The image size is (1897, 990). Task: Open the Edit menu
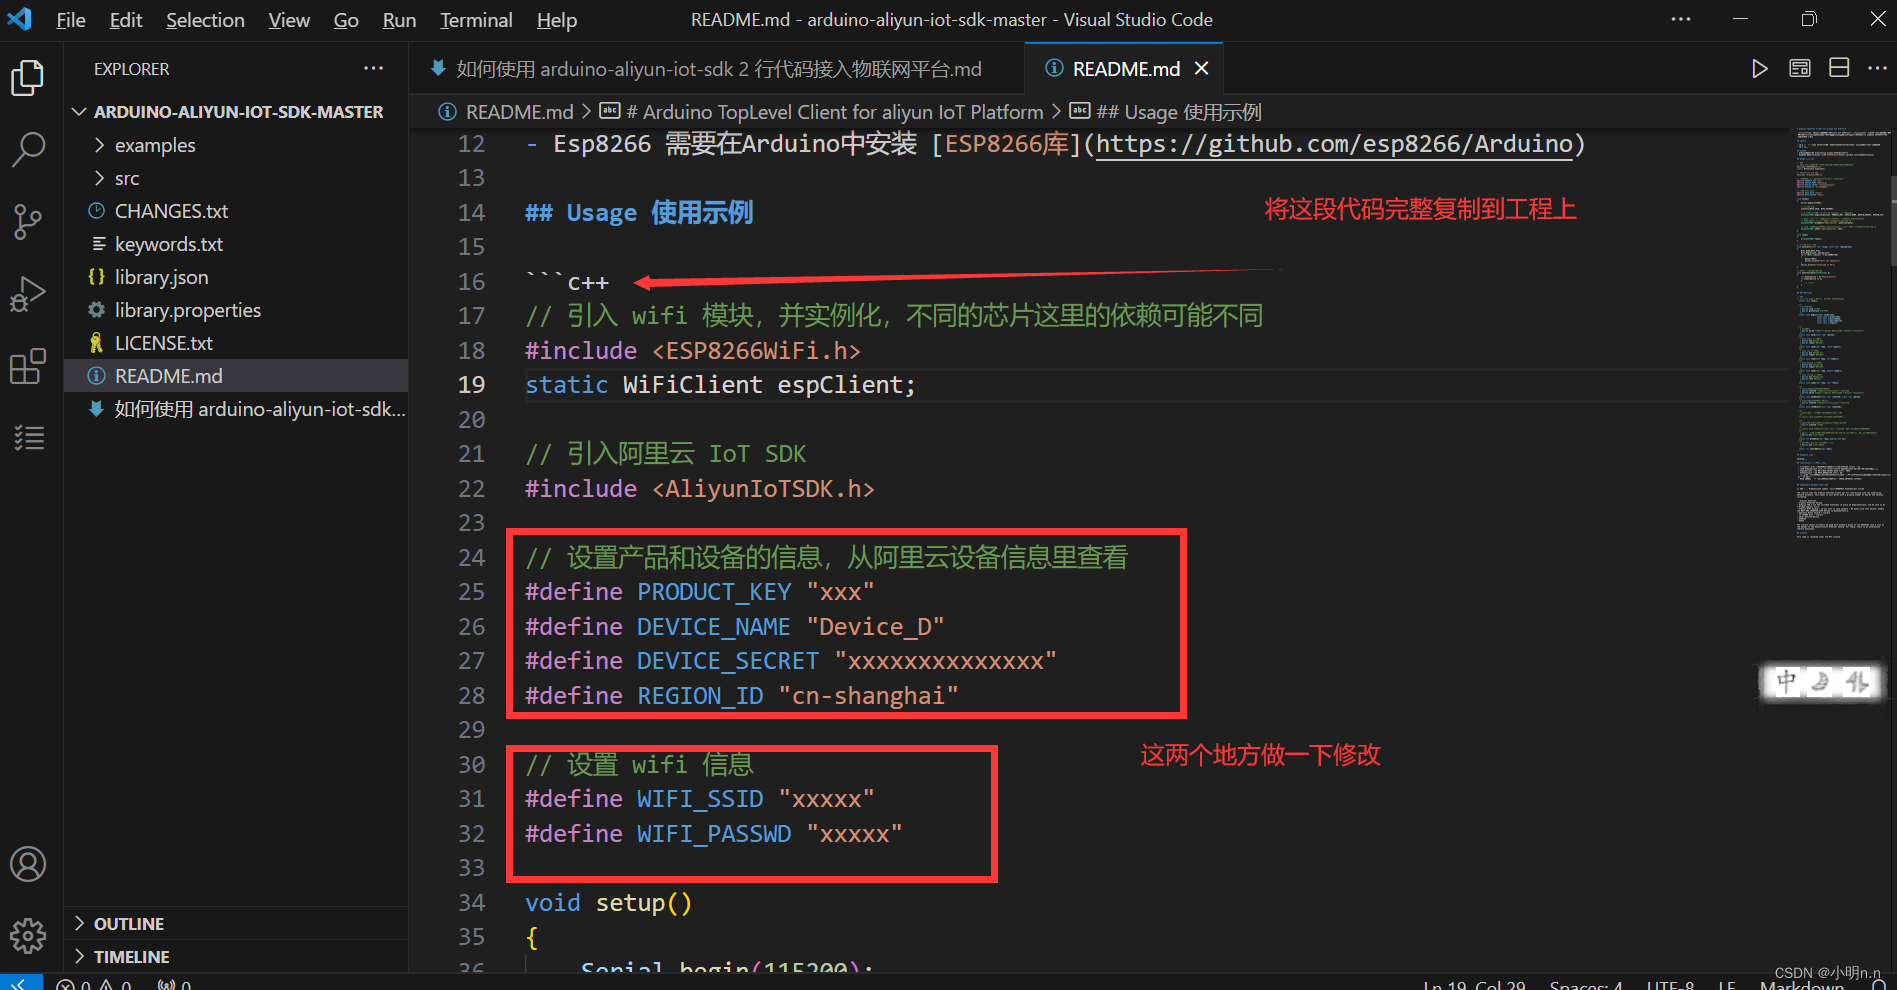tap(126, 20)
